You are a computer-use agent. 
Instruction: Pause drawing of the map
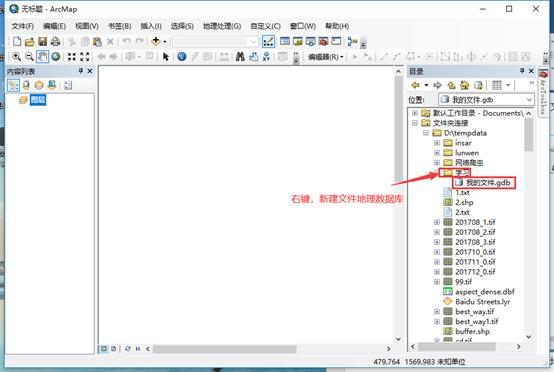pyautogui.click(x=137, y=349)
